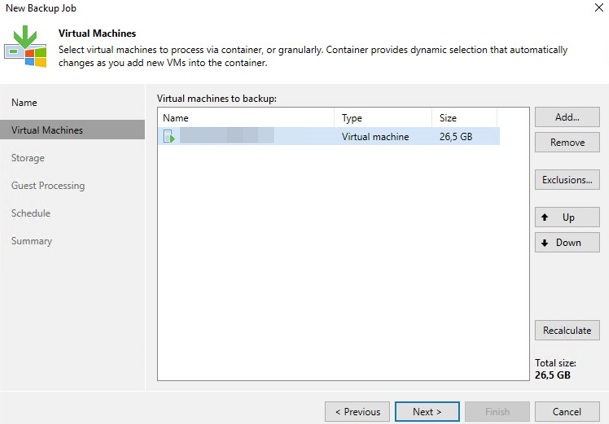This screenshot has height=424, width=609.
Task: Cancel the backup job wizard
Action: (567, 411)
